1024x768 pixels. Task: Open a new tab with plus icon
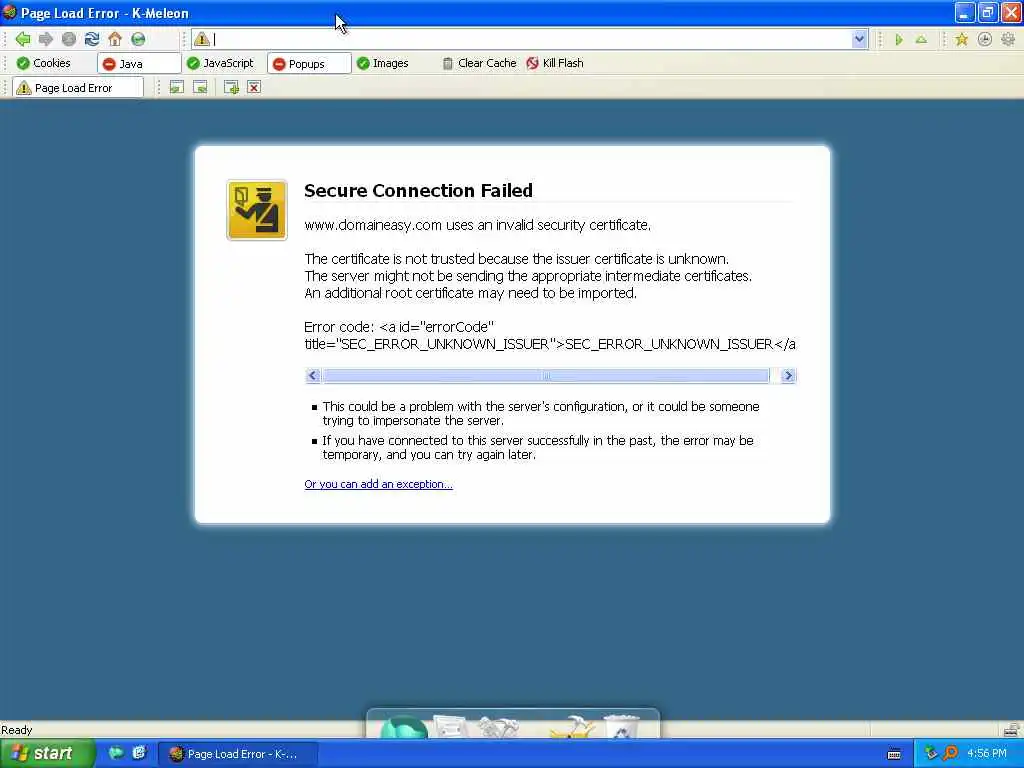point(231,88)
